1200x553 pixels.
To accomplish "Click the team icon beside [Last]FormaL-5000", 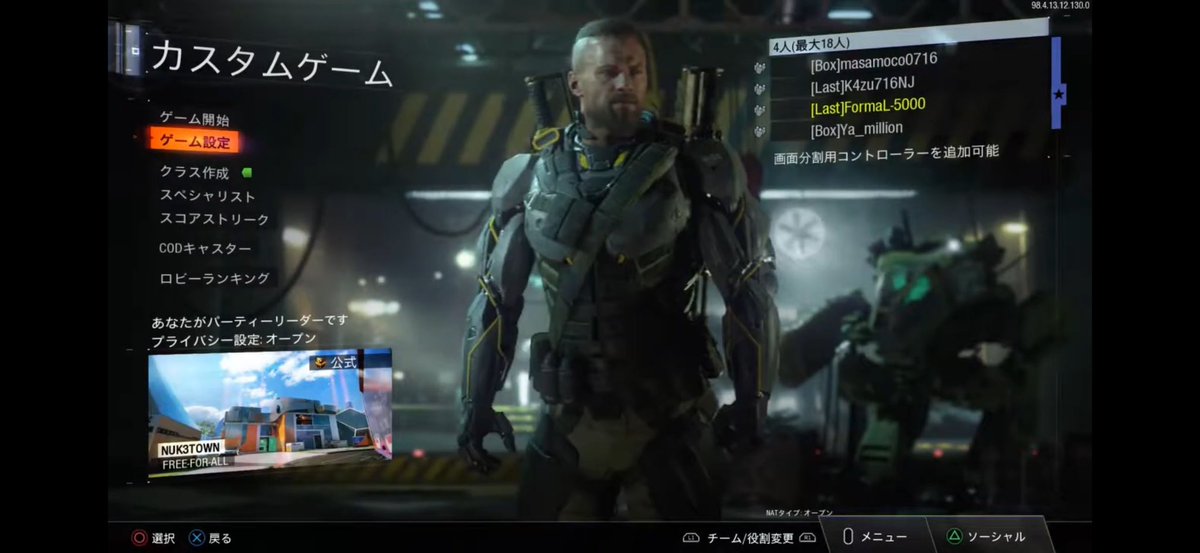I will [x=759, y=110].
